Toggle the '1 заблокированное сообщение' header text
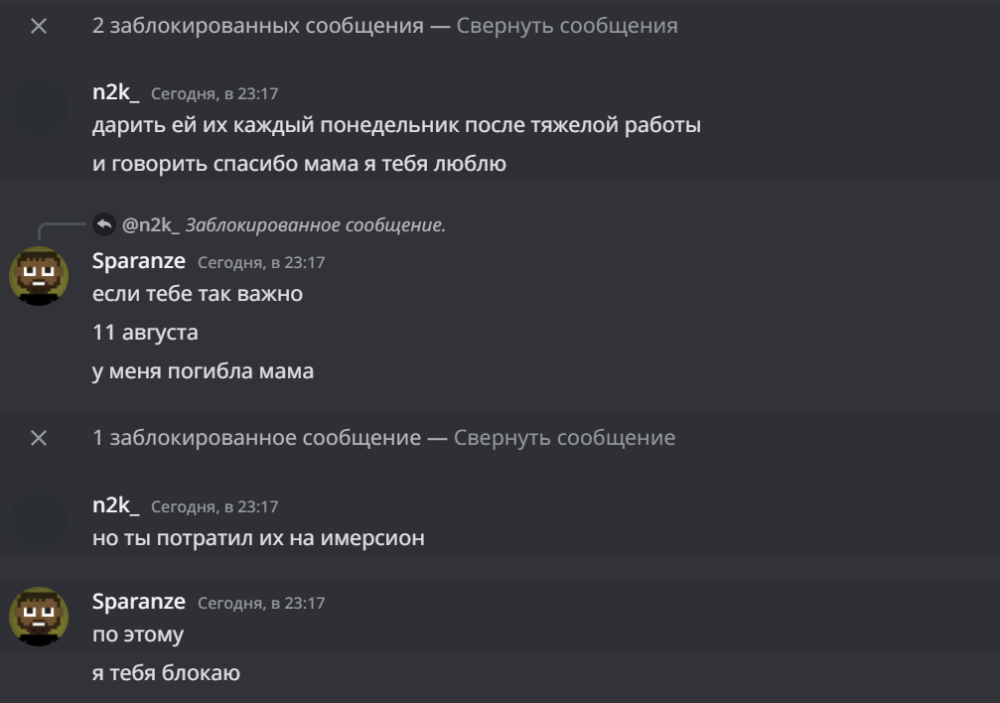This screenshot has width=1000, height=703. click(256, 438)
